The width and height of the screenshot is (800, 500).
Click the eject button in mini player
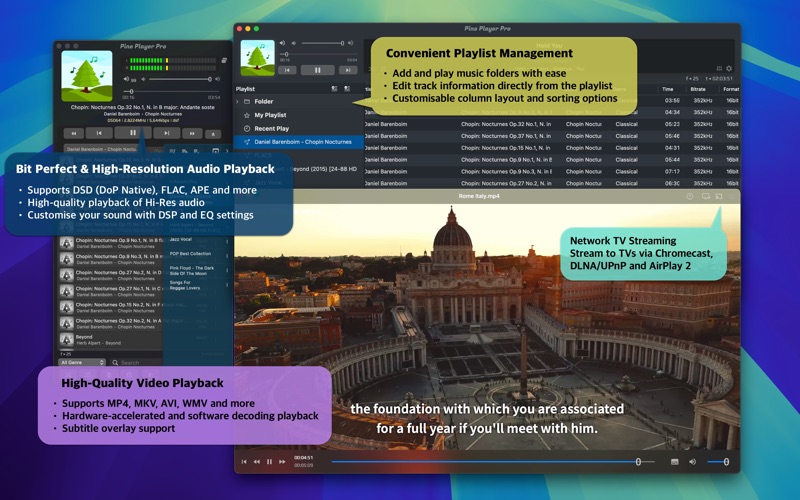[213, 134]
